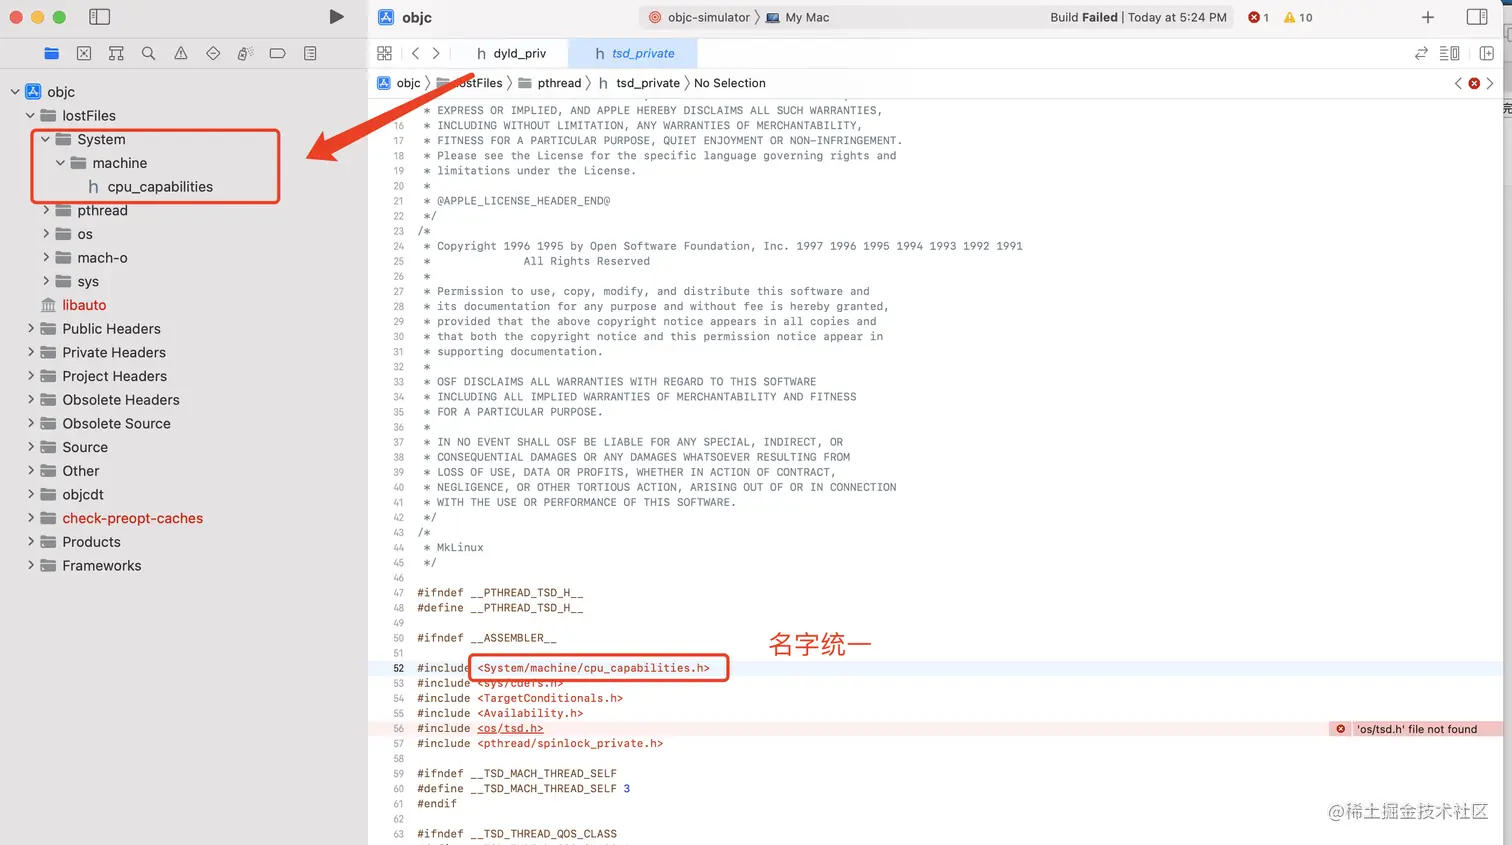Toggle code review changes arrows icon
The height and width of the screenshot is (845, 1512).
1421,53
